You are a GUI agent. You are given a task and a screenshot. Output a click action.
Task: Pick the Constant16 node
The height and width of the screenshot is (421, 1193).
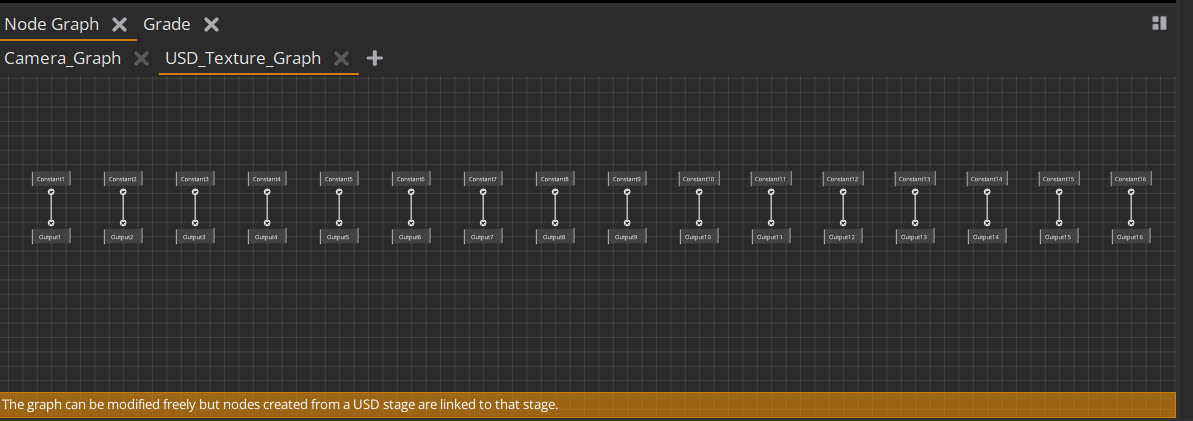coord(1131,179)
